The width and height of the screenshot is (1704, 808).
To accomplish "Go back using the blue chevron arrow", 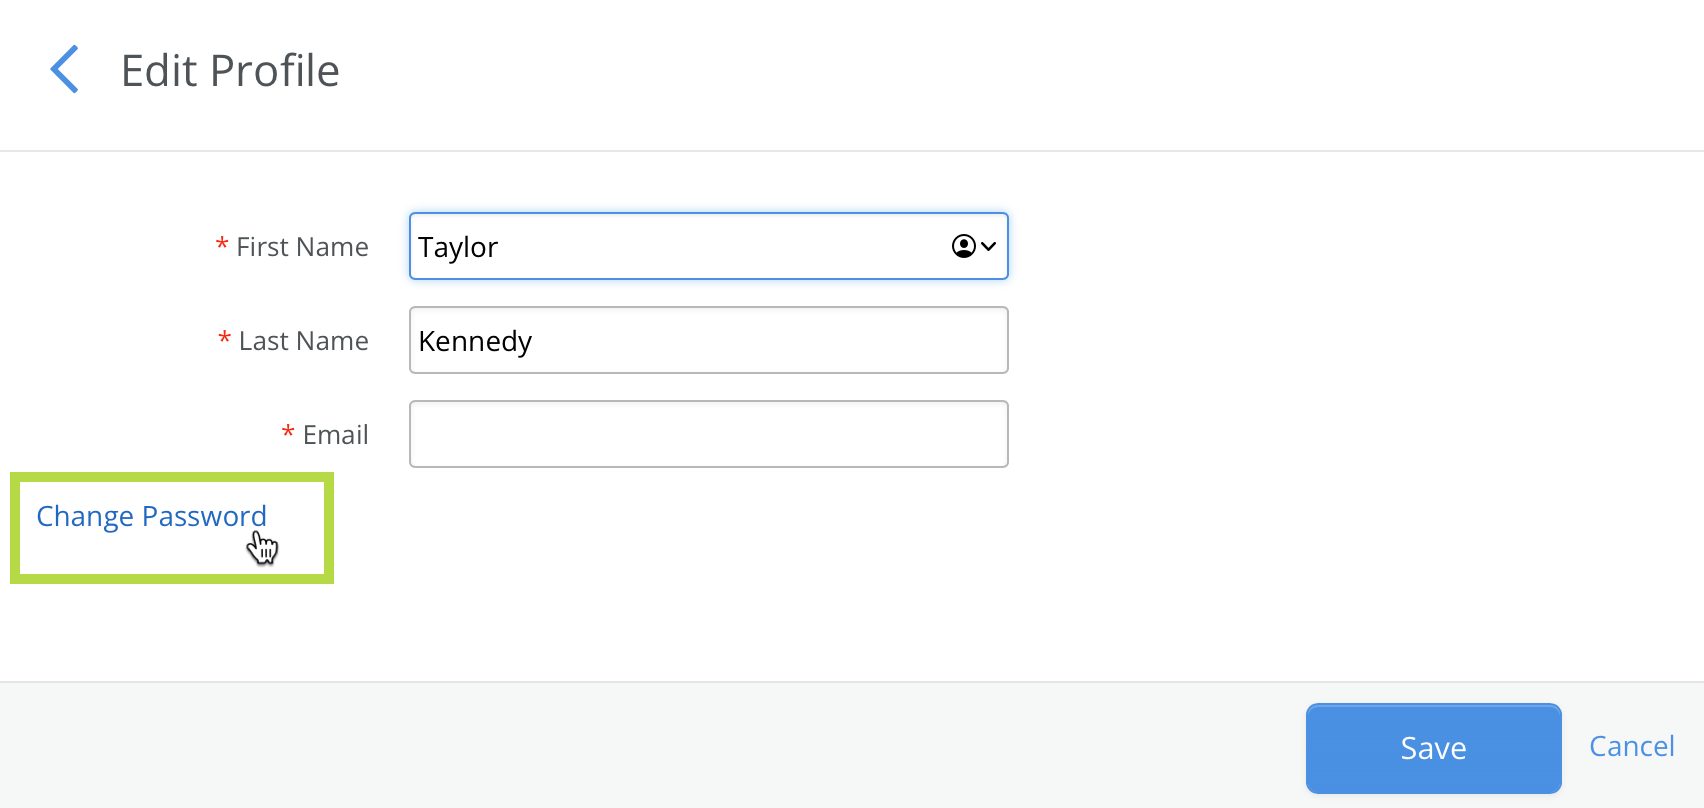I will (x=65, y=70).
